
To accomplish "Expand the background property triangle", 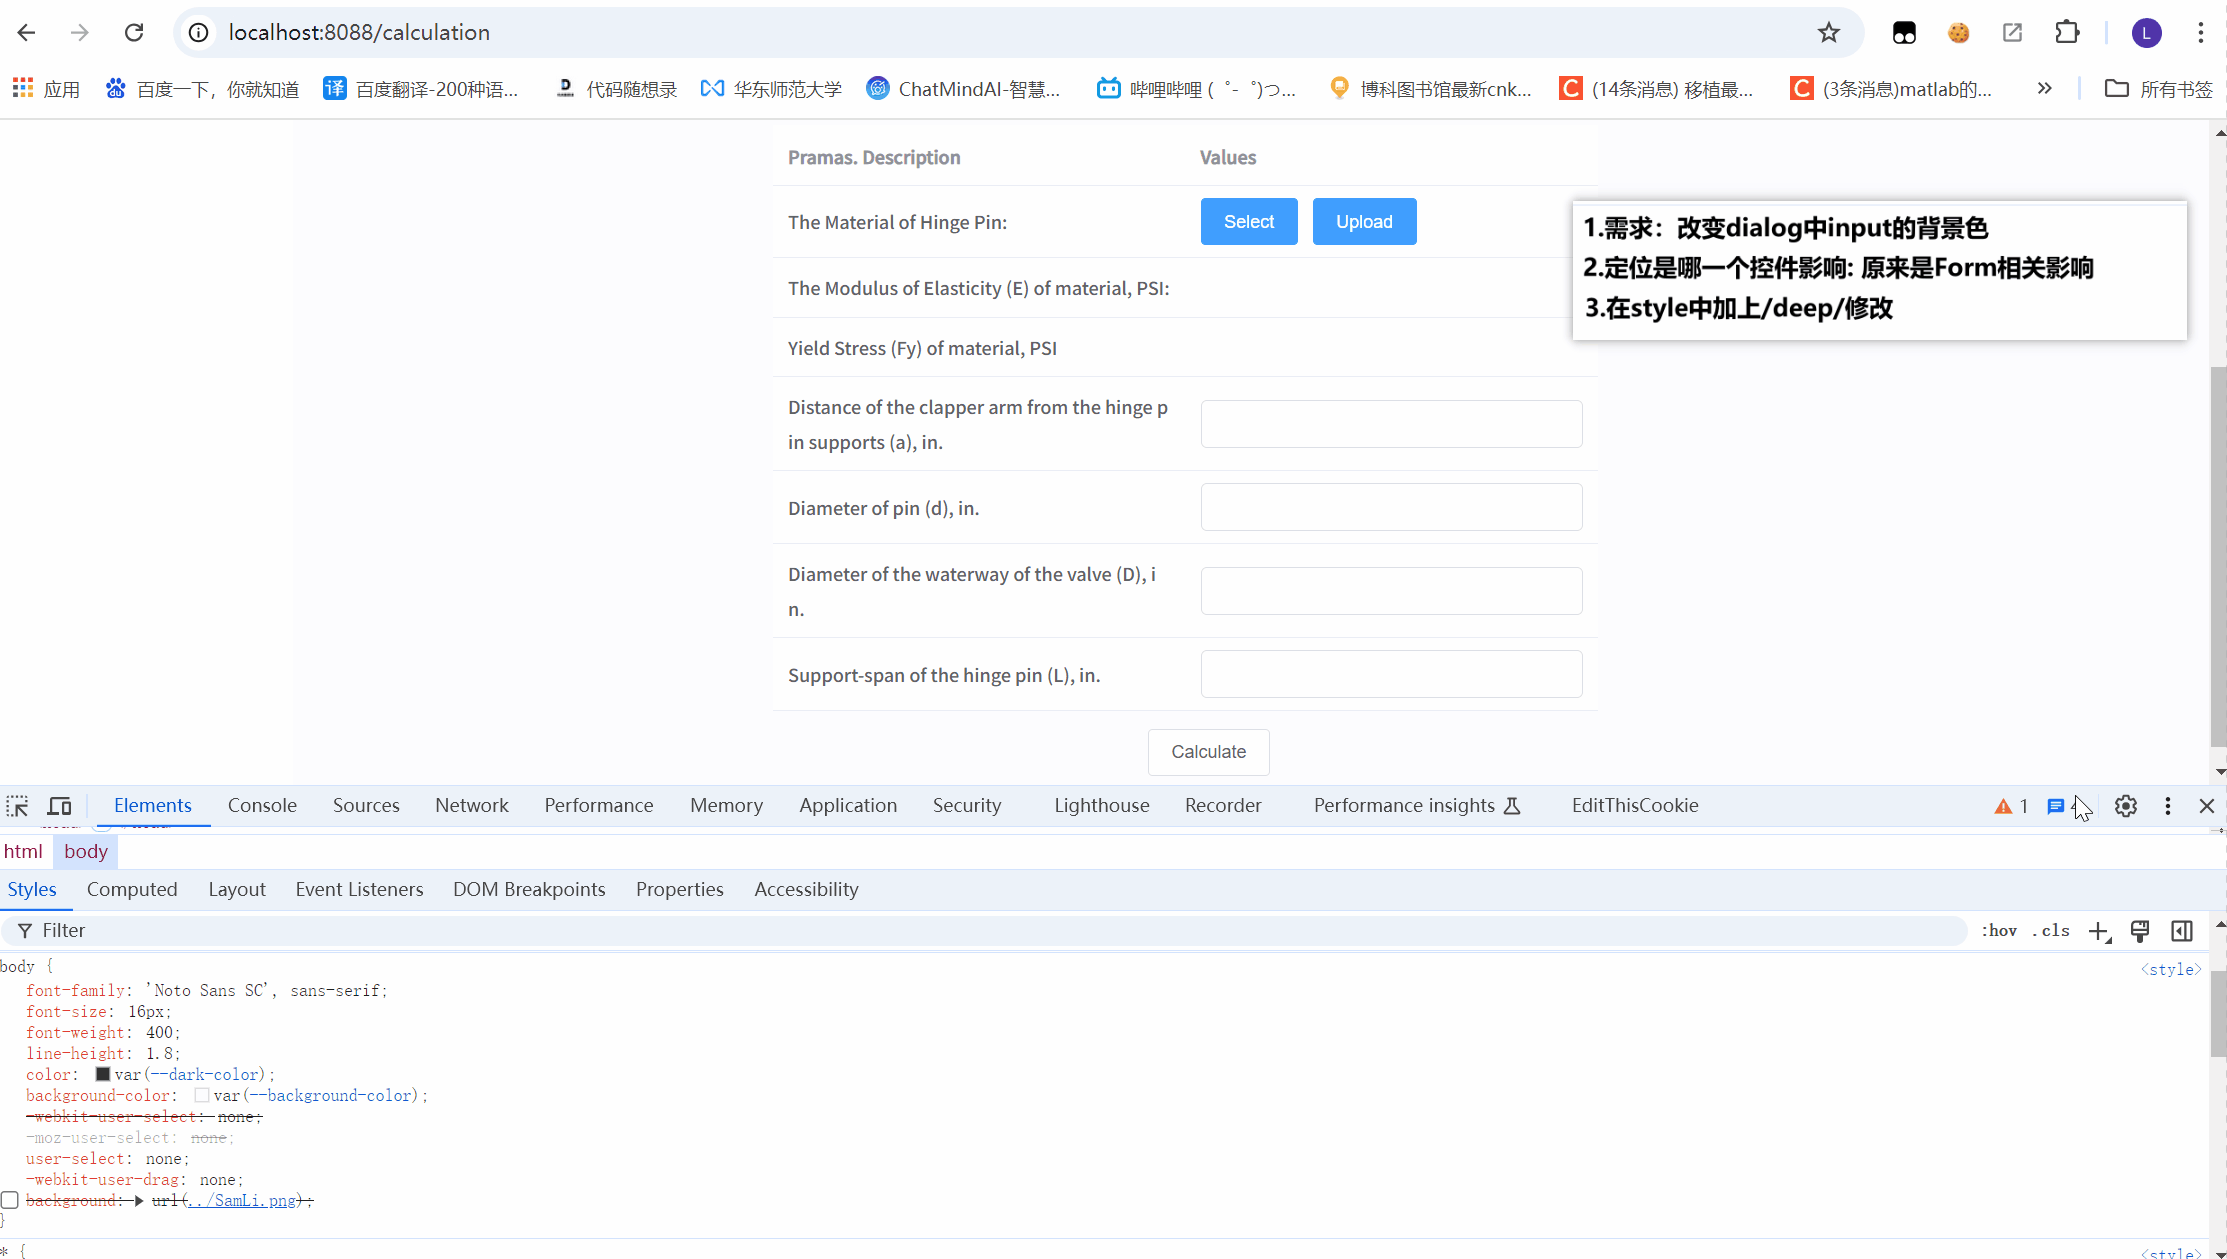I will 139,1200.
